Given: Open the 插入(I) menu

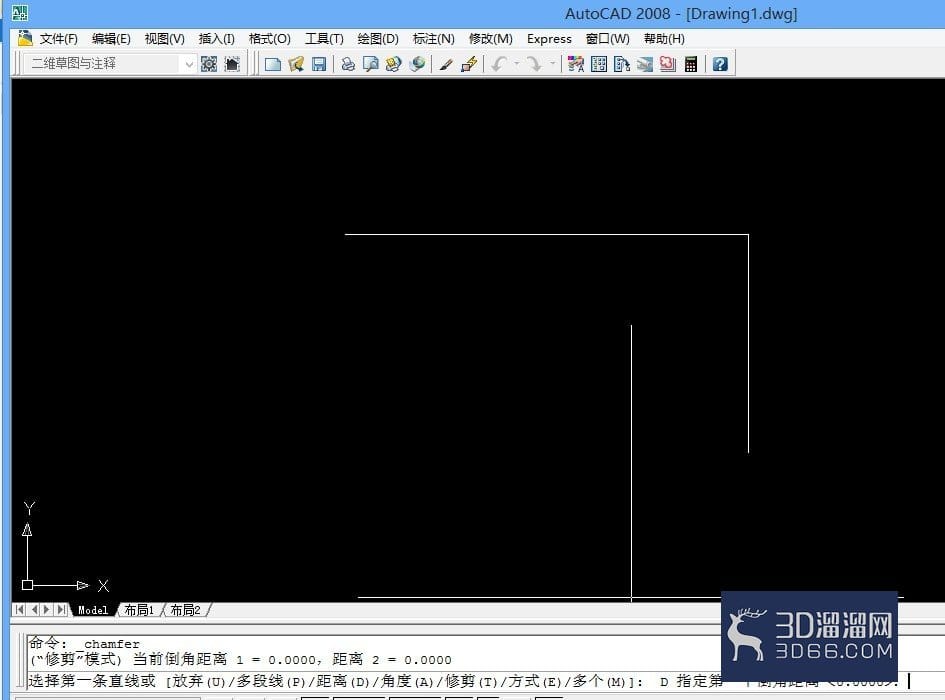Looking at the screenshot, I should 216,39.
